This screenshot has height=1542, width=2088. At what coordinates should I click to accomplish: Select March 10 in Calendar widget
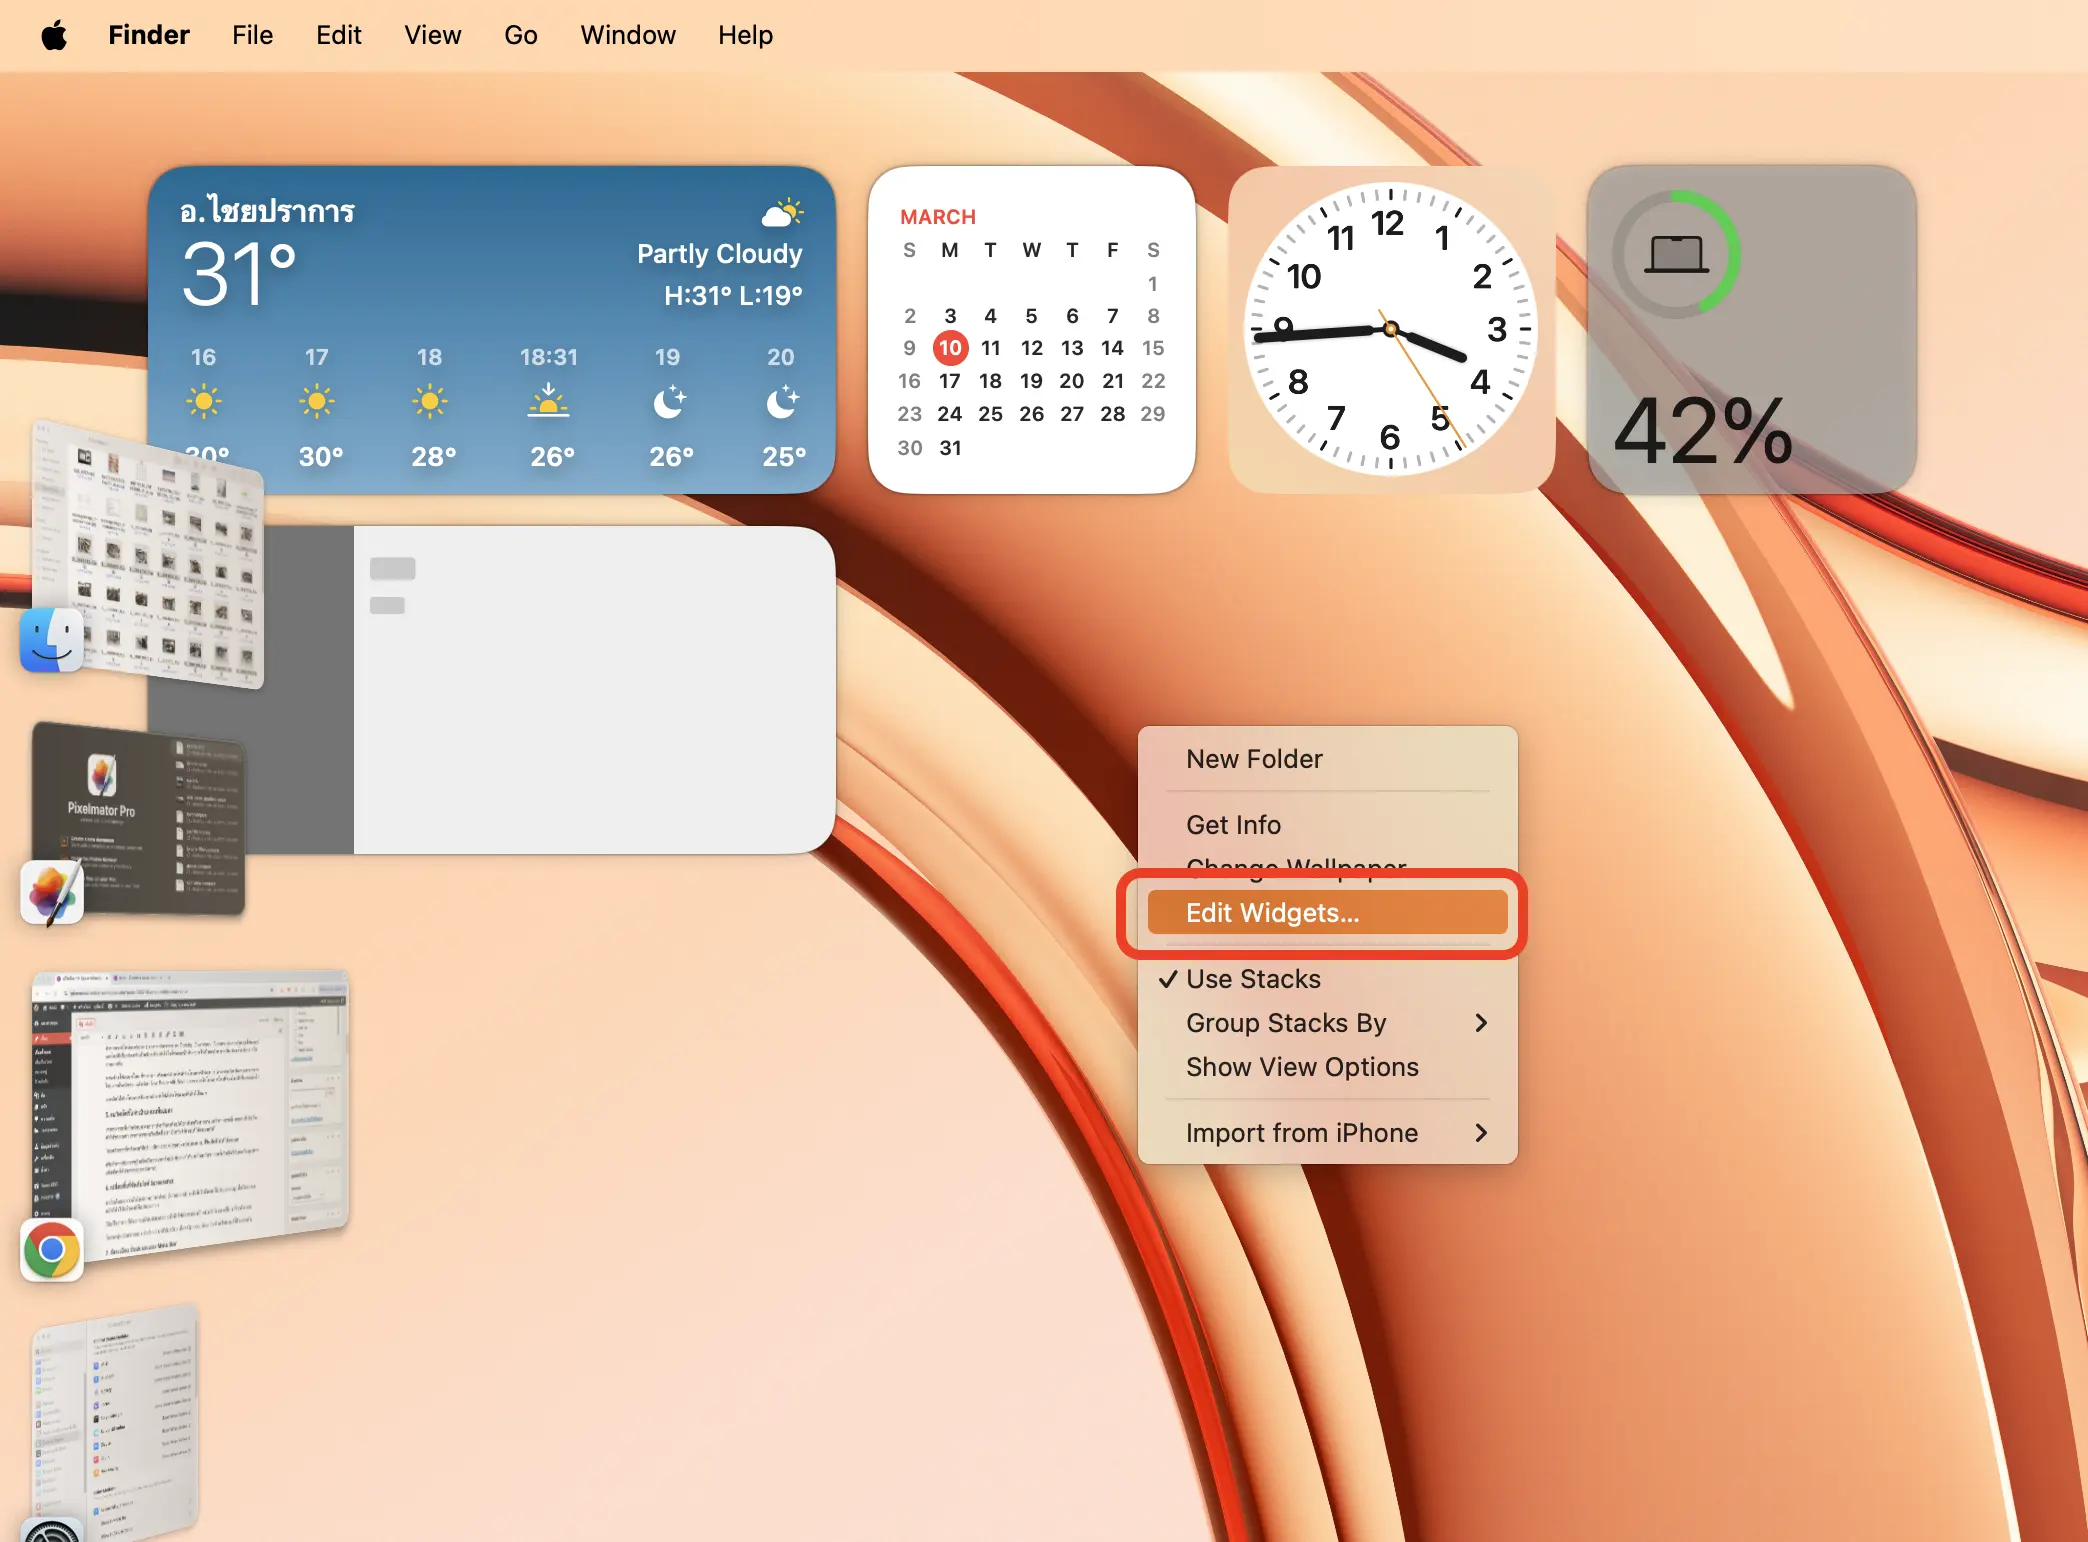tap(949, 348)
